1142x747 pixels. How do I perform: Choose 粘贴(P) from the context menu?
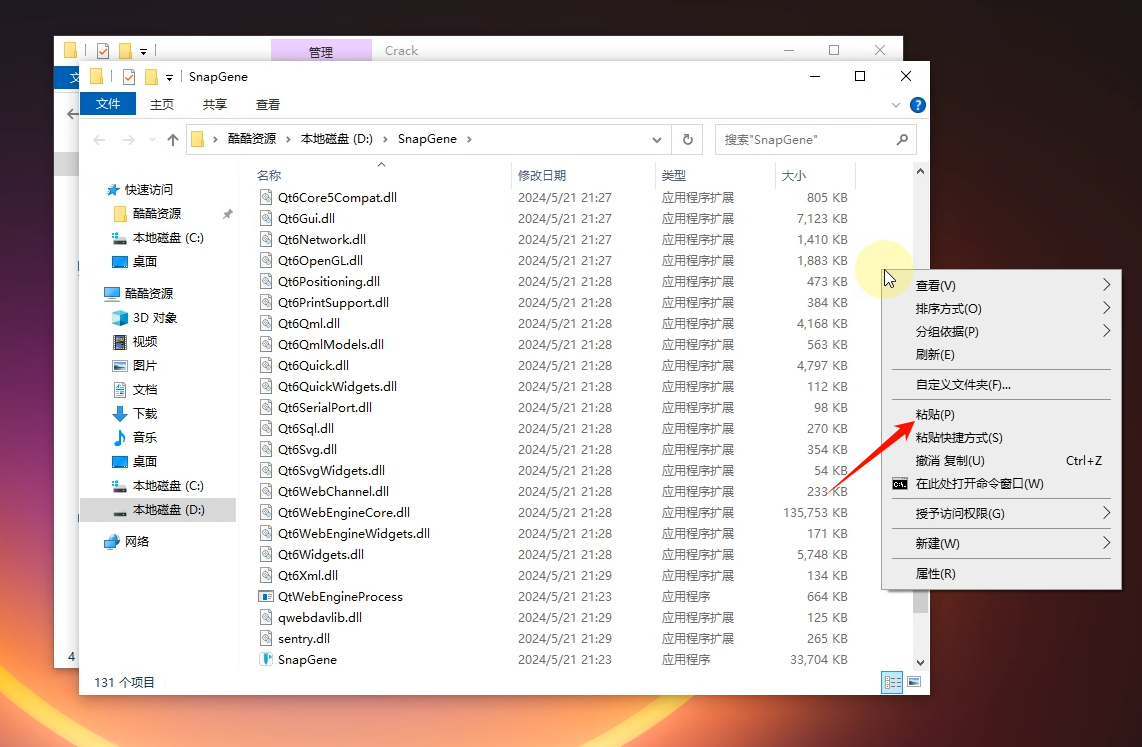pyautogui.click(x=935, y=415)
